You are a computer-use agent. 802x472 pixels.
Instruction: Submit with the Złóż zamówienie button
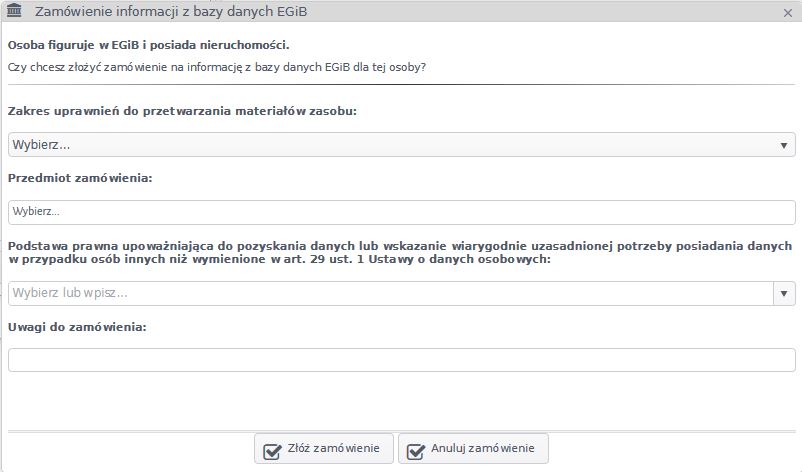tap(324, 448)
